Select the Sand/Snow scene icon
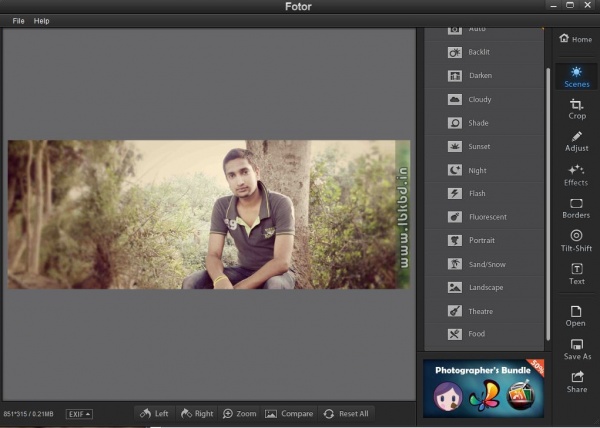The height and width of the screenshot is (428, 600). (455, 264)
